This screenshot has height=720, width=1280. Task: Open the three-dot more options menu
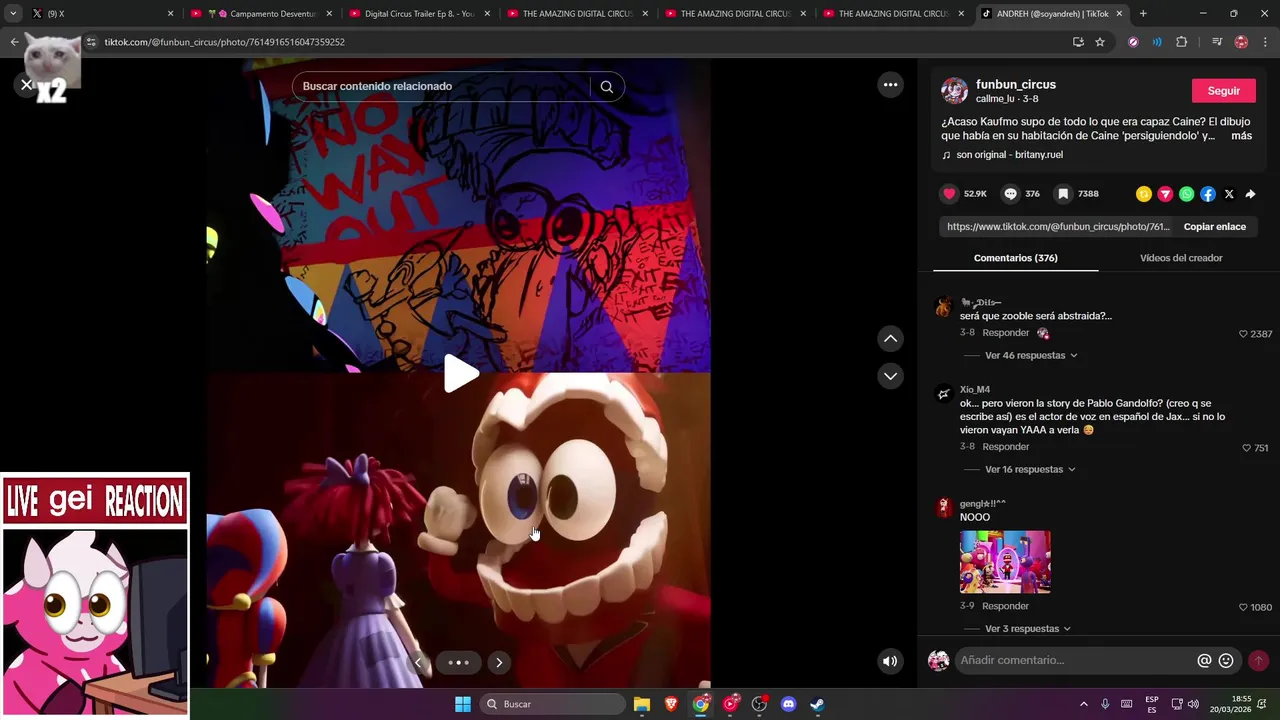point(890,85)
